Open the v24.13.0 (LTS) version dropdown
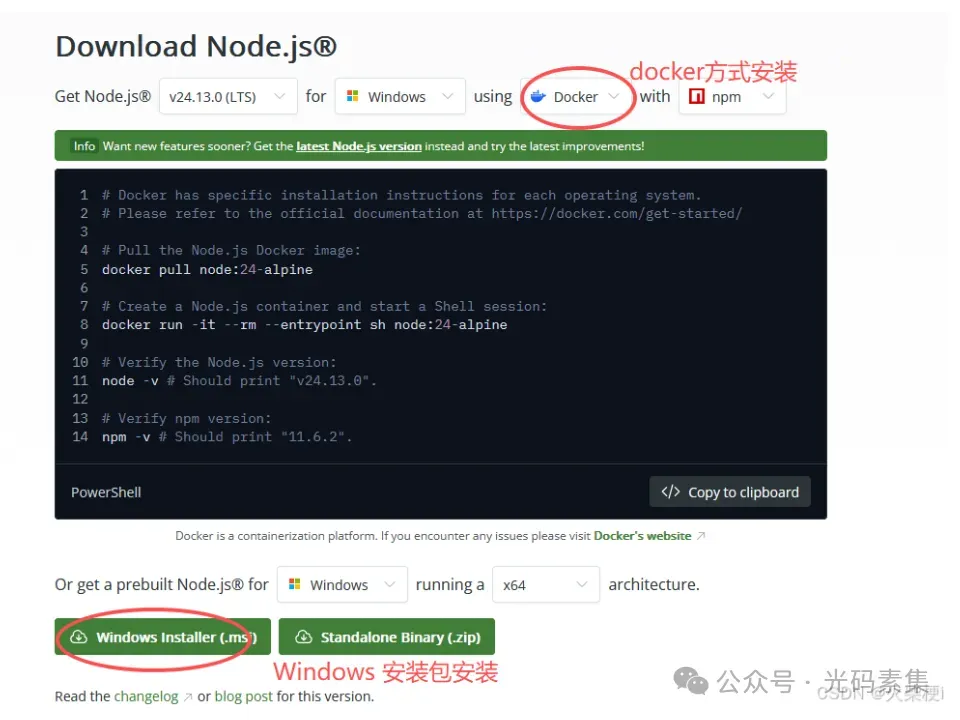The width and height of the screenshot is (960, 720). (x=228, y=97)
